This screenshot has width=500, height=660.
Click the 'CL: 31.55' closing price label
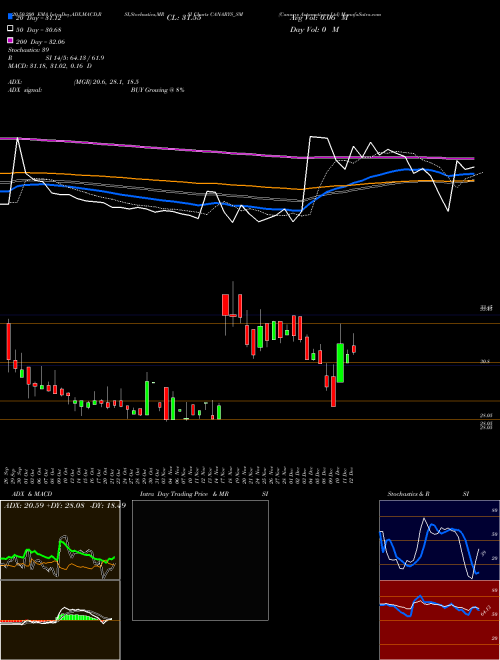[184, 18]
